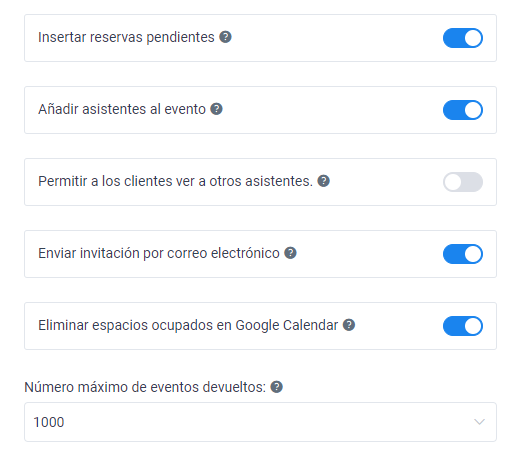Image resolution: width=520 pixels, height=472 pixels.
Task: Switch off Eliminar espacios ocupados en Google Calendar
Action: [x=463, y=326]
